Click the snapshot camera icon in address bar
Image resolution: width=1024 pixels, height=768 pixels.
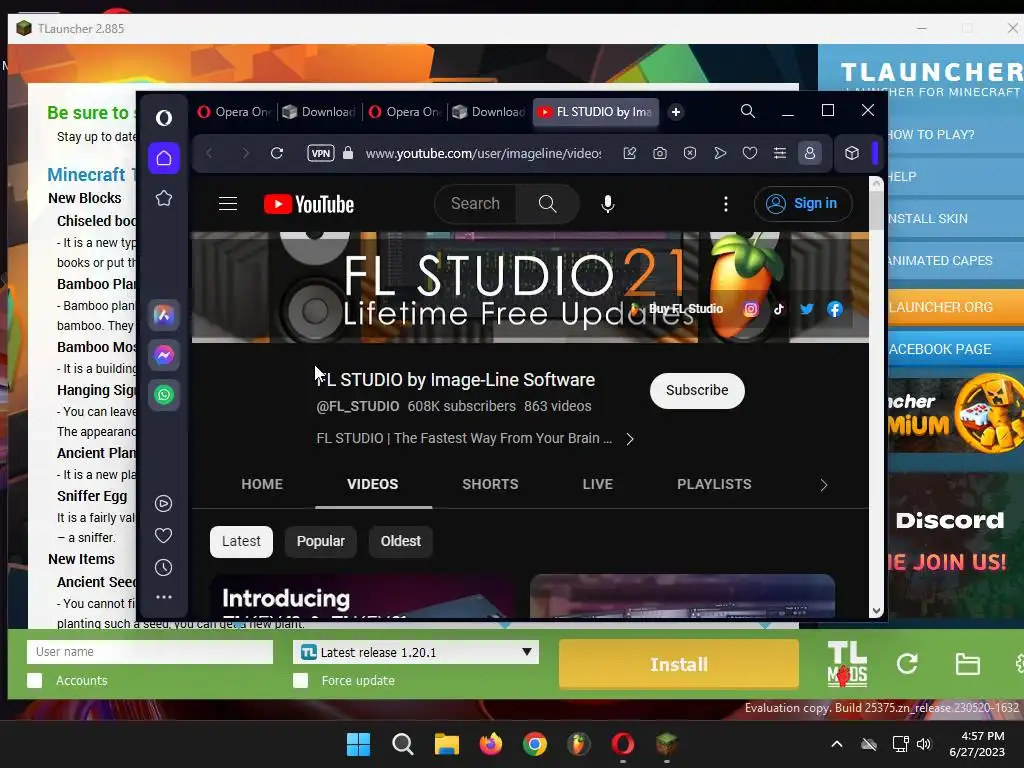point(660,153)
